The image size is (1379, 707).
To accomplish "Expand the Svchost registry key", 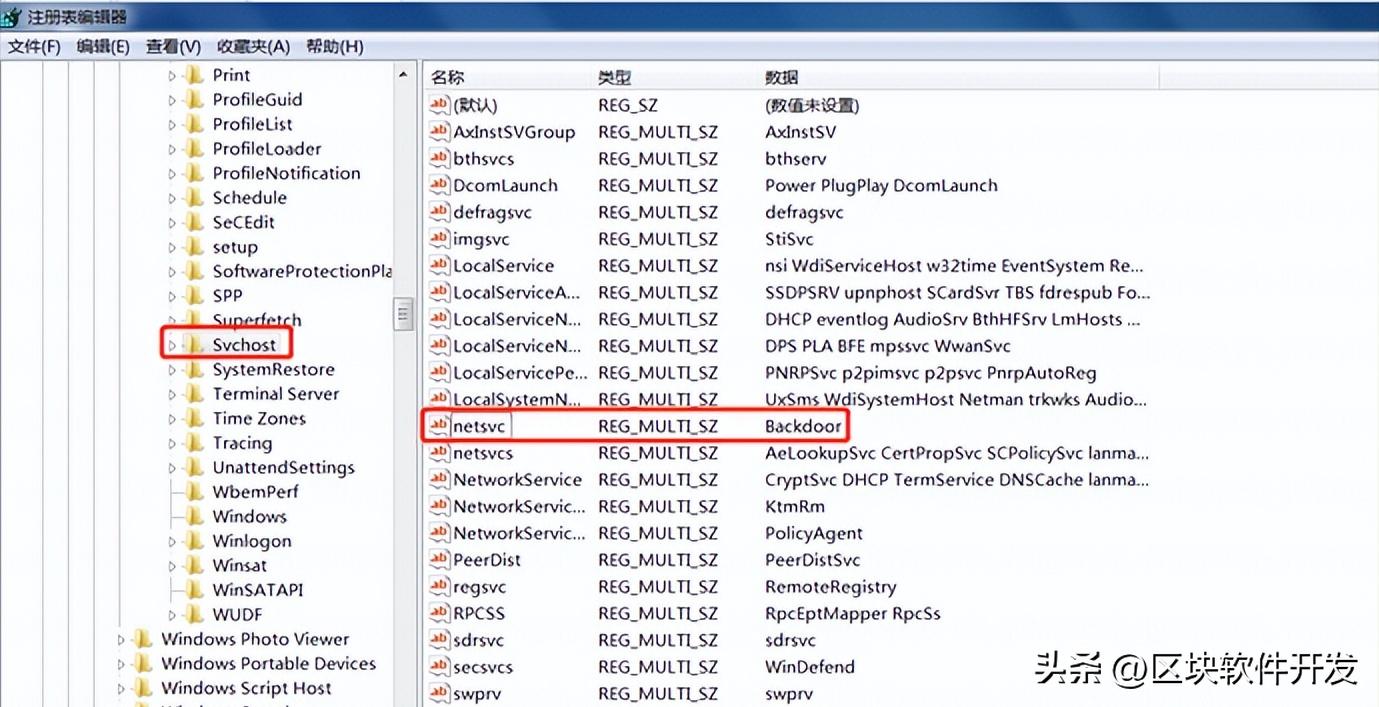I will (172, 345).
